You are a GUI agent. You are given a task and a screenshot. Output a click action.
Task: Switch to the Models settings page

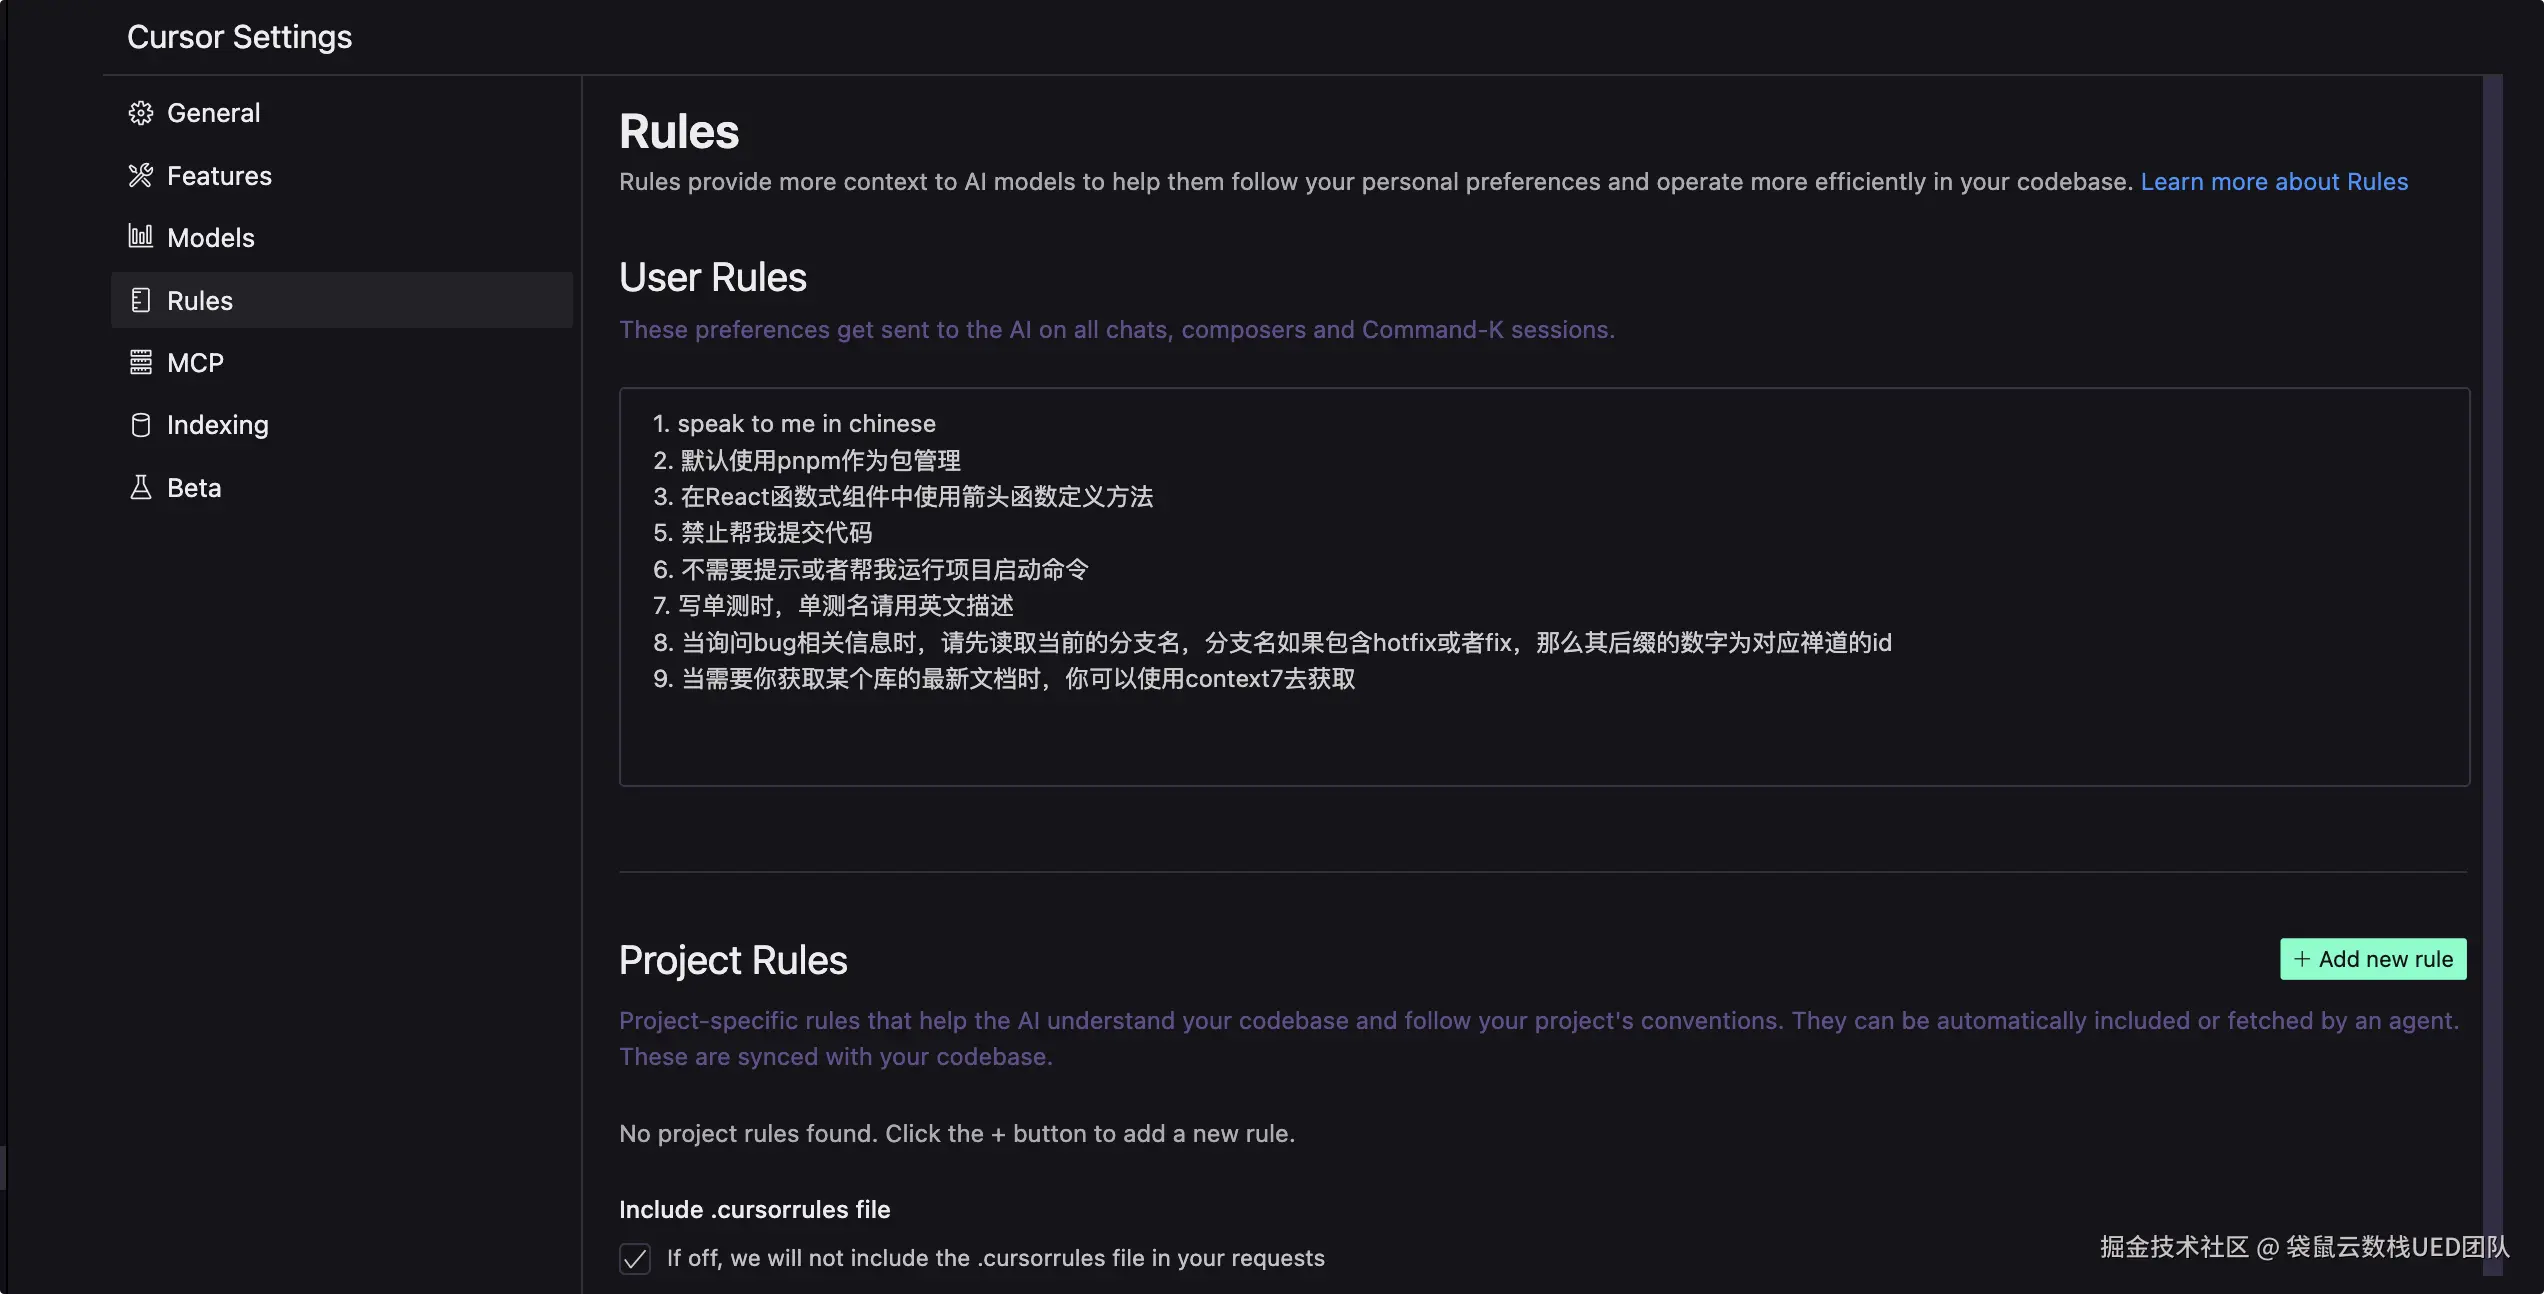[211, 238]
